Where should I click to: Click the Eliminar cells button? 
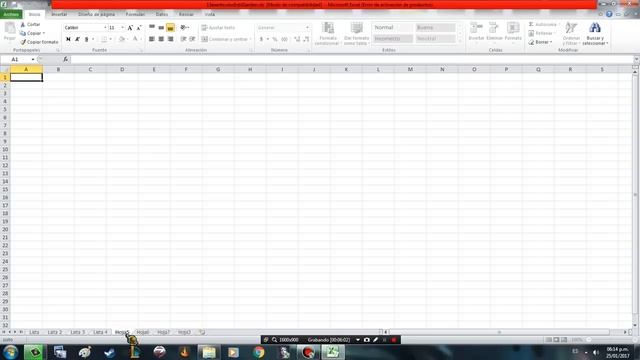pyautogui.click(x=494, y=32)
